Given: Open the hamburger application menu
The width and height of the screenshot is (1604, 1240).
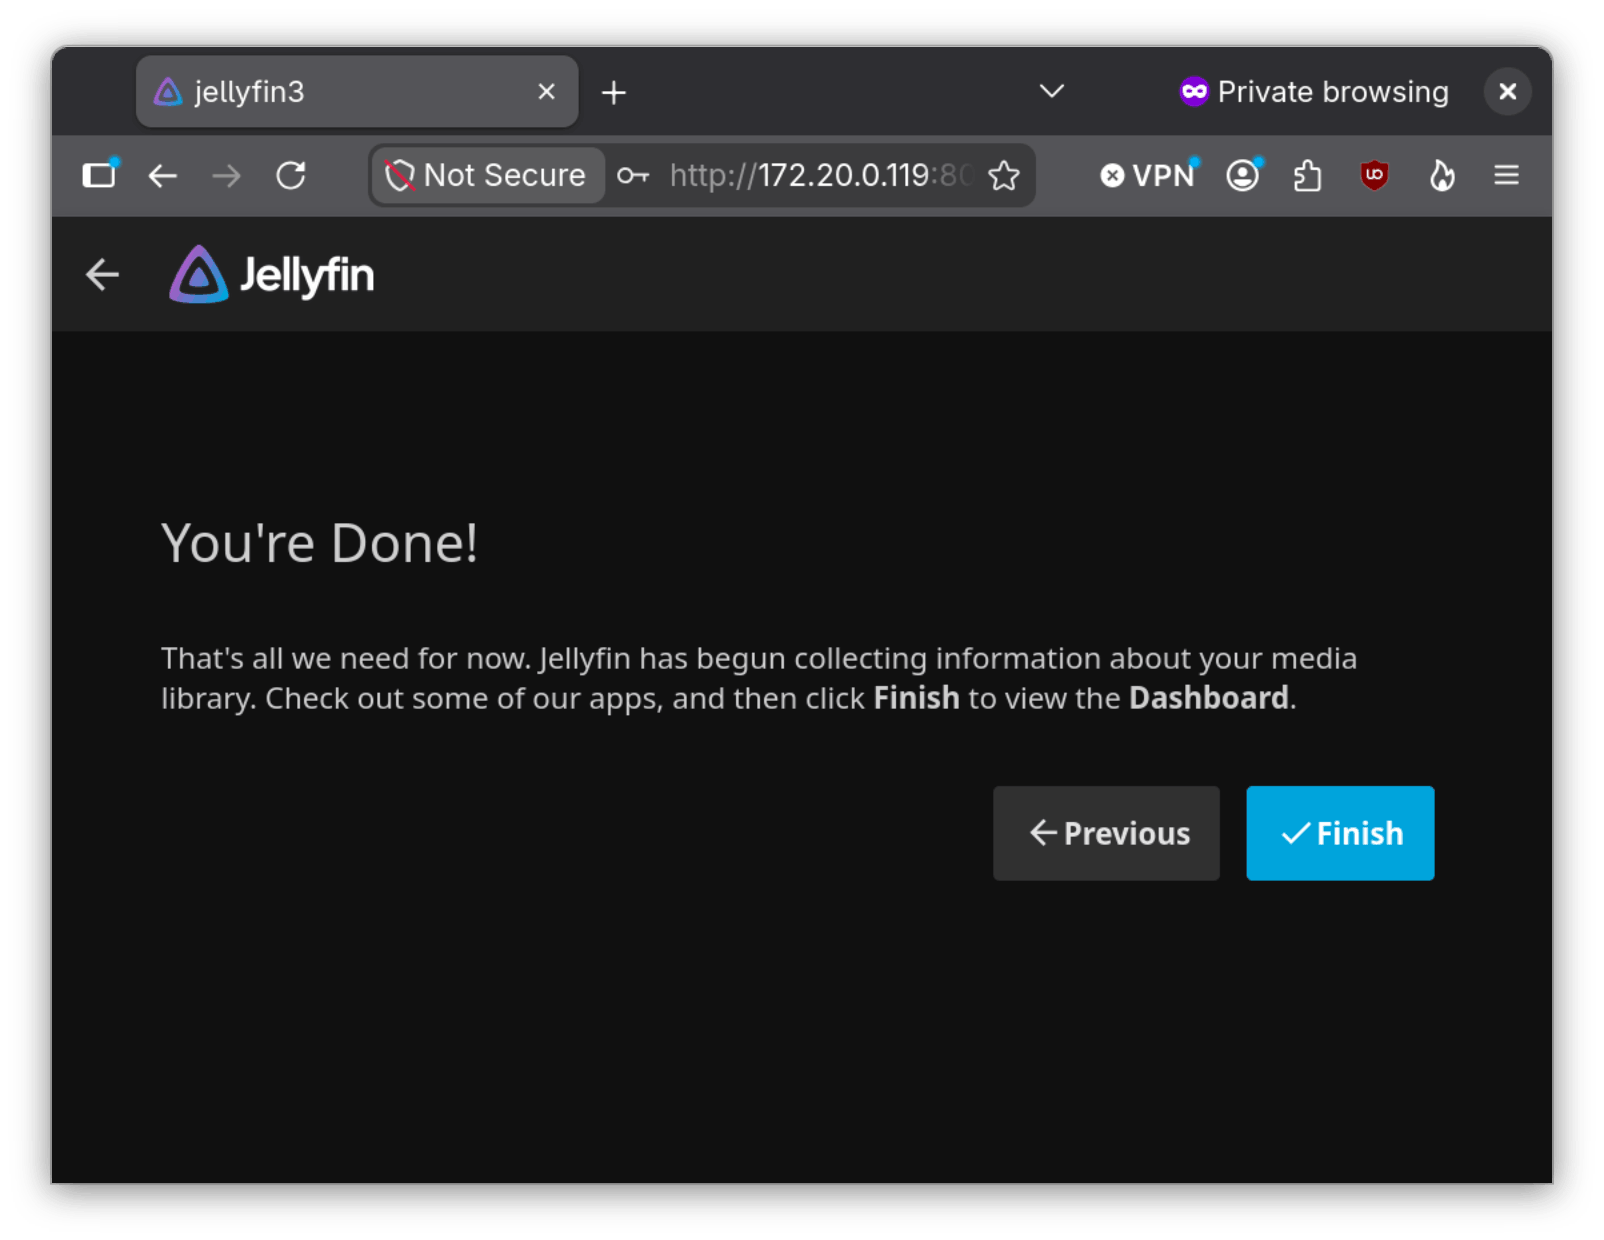Looking at the screenshot, I should coord(1506,176).
